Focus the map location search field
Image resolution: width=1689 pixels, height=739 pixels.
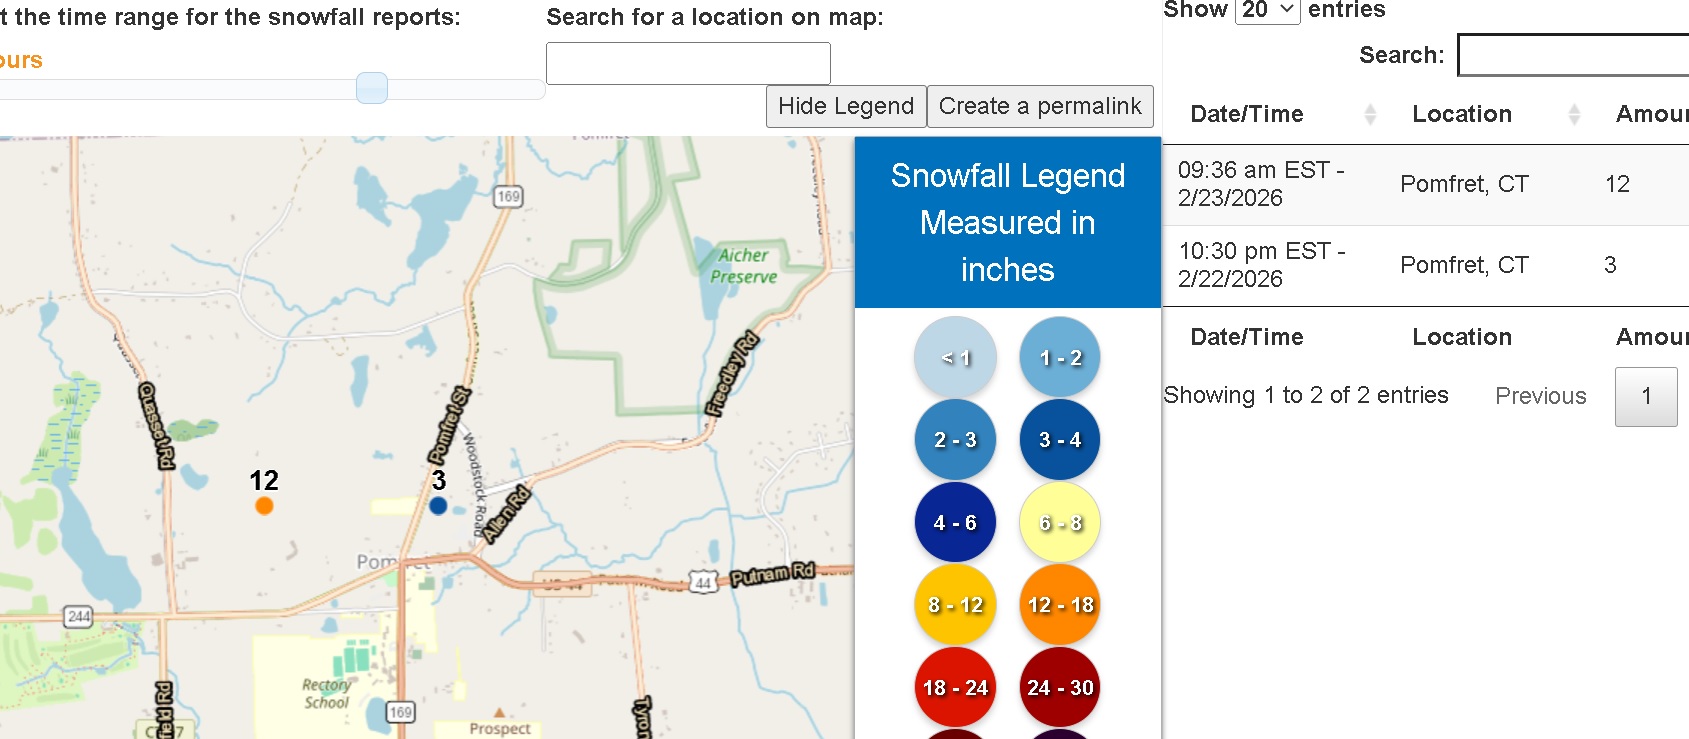click(688, 63)
